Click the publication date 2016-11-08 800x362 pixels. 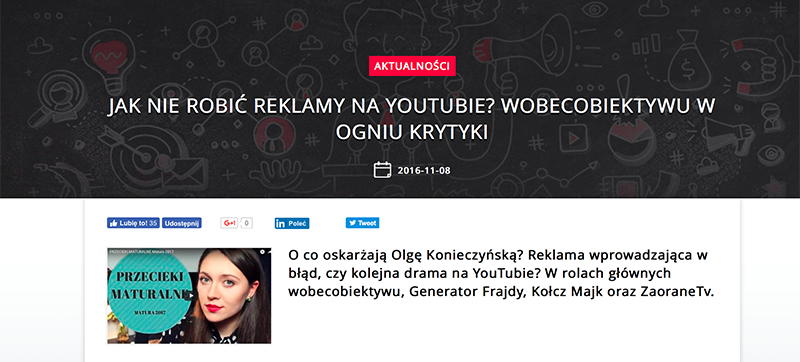tap(424, 170)
